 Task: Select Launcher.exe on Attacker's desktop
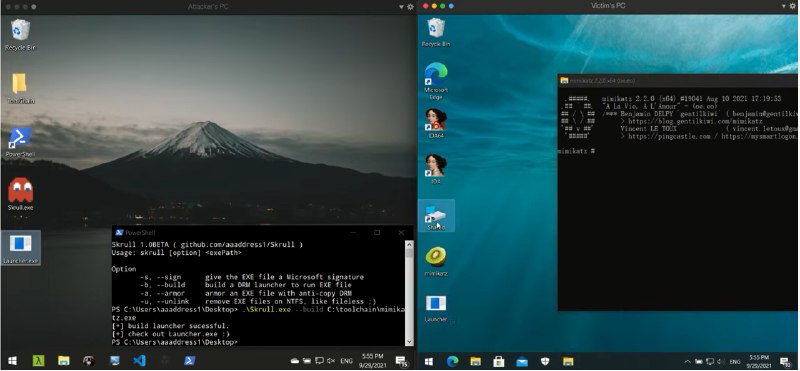pos(20,248)
